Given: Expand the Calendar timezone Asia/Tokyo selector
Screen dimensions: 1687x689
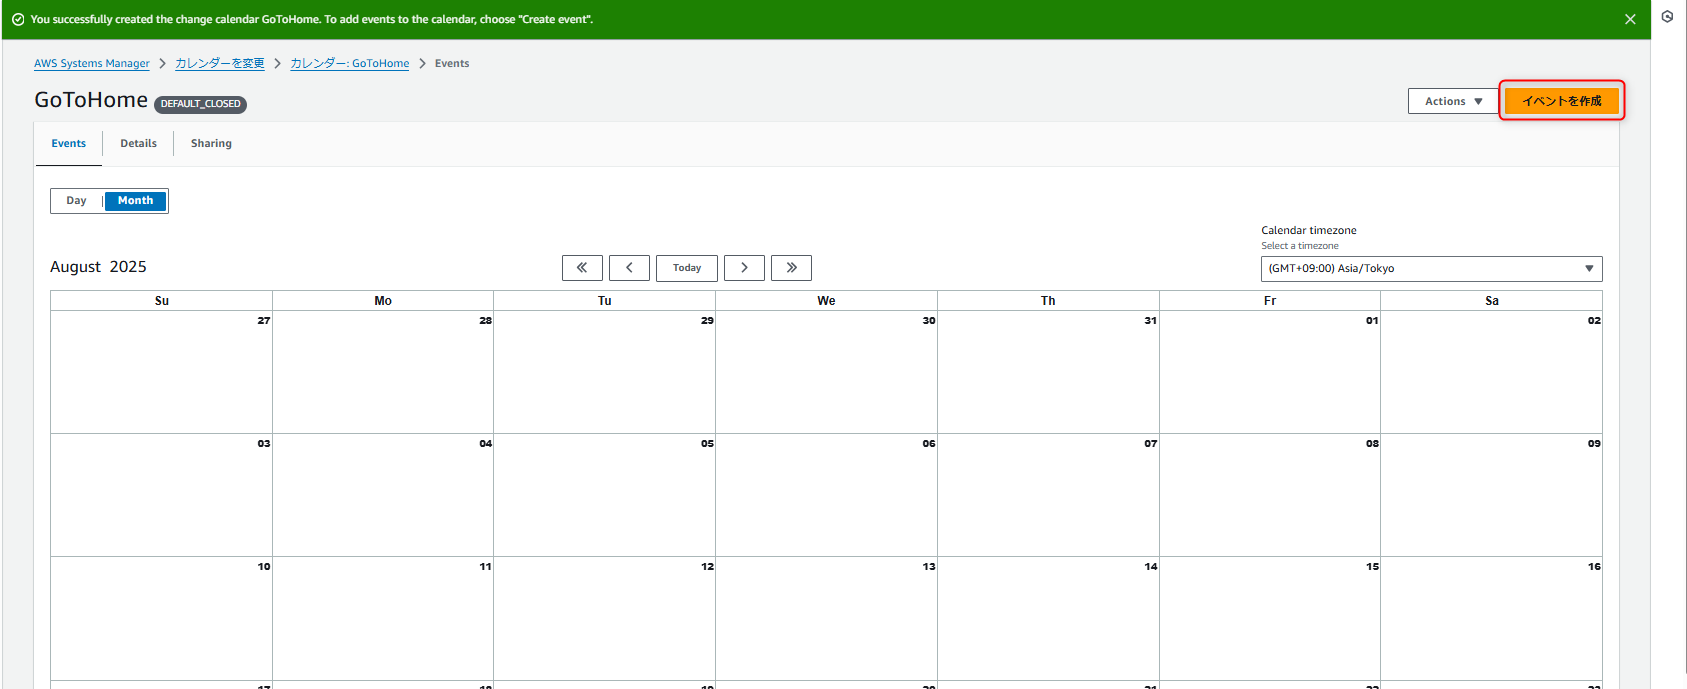Looking at the screenshot, I should [1431, 269].
